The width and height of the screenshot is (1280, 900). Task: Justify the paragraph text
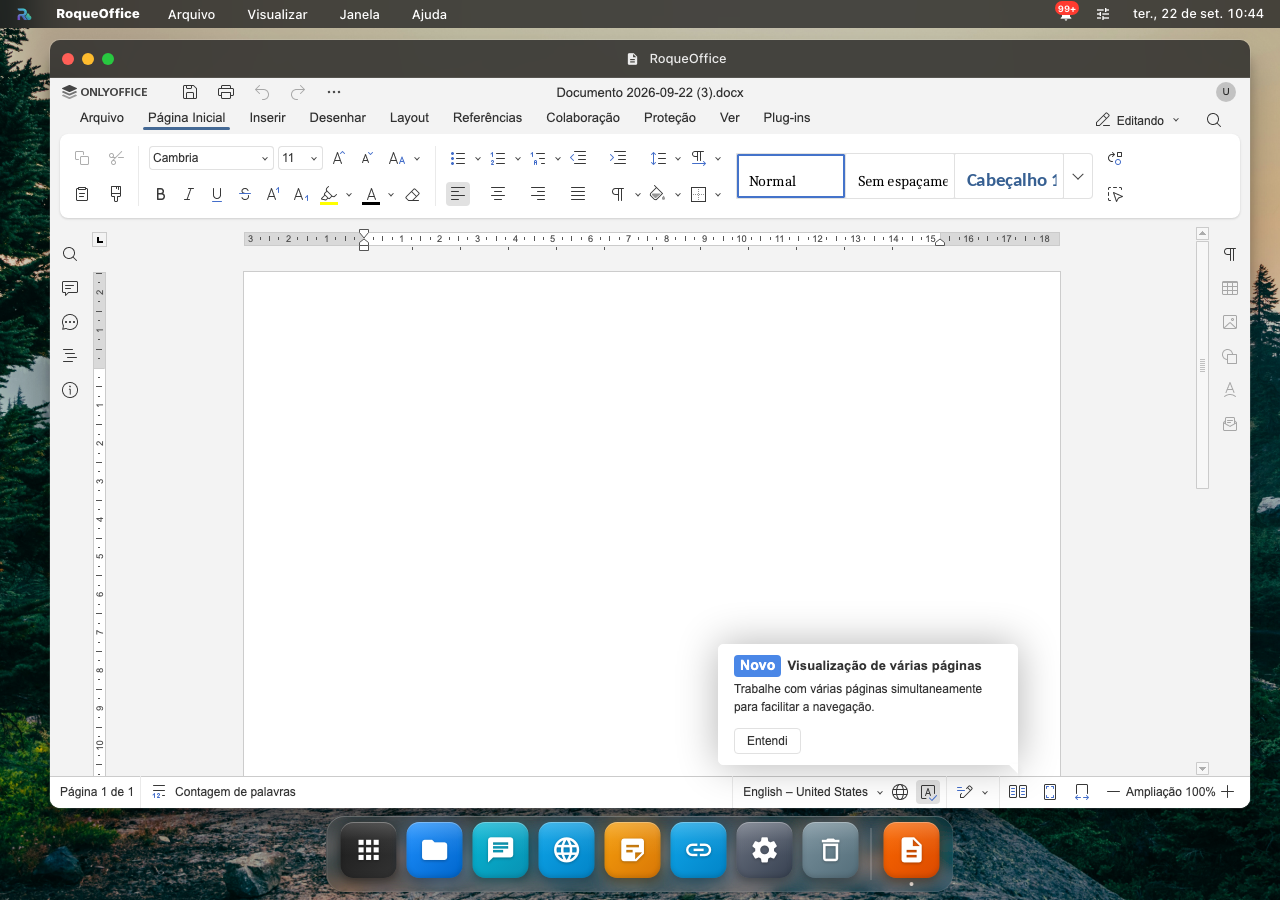point(578,194)
